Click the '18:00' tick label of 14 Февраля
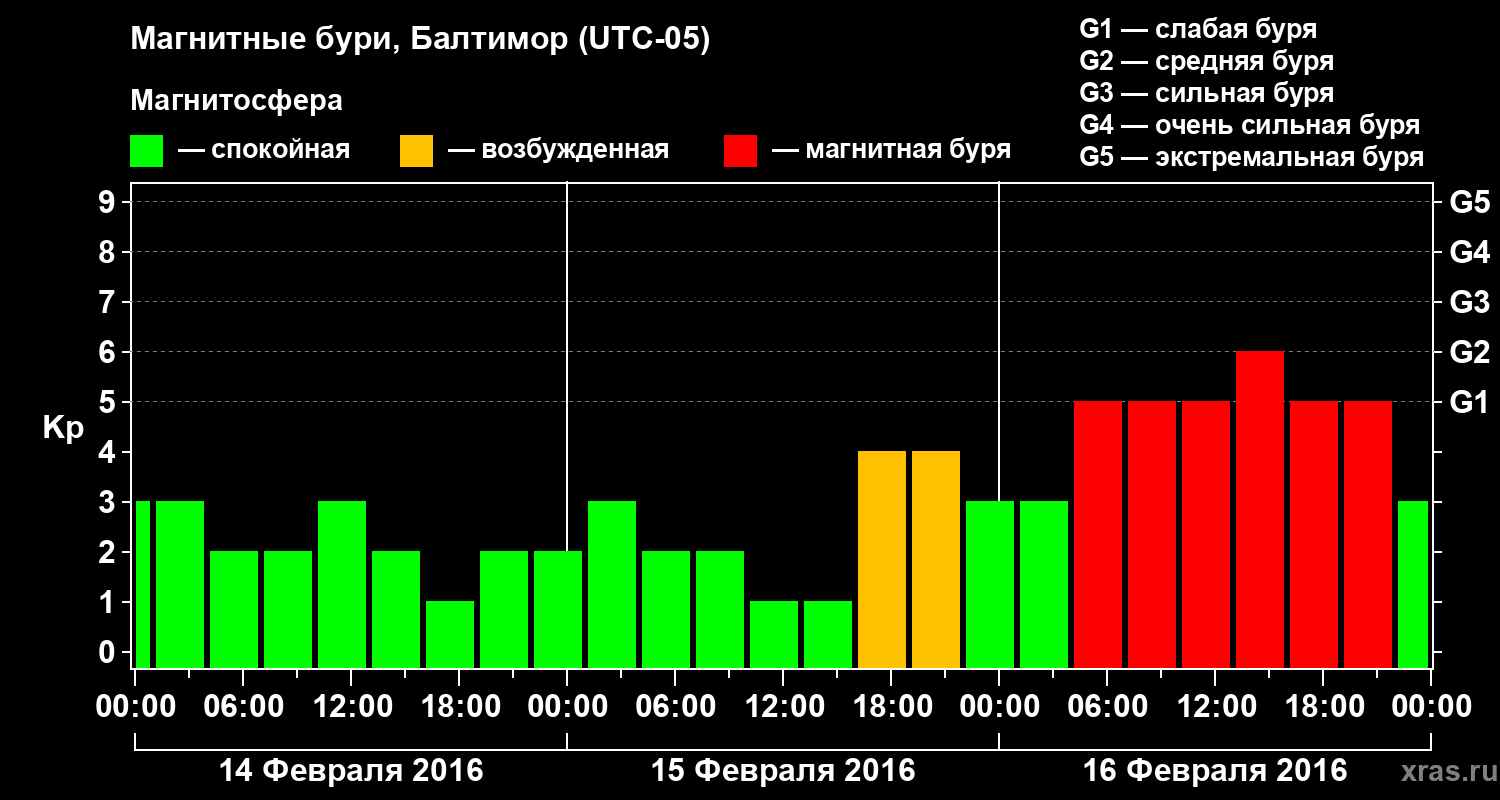Screen dimensions: 1500x800 click(459, 707)
